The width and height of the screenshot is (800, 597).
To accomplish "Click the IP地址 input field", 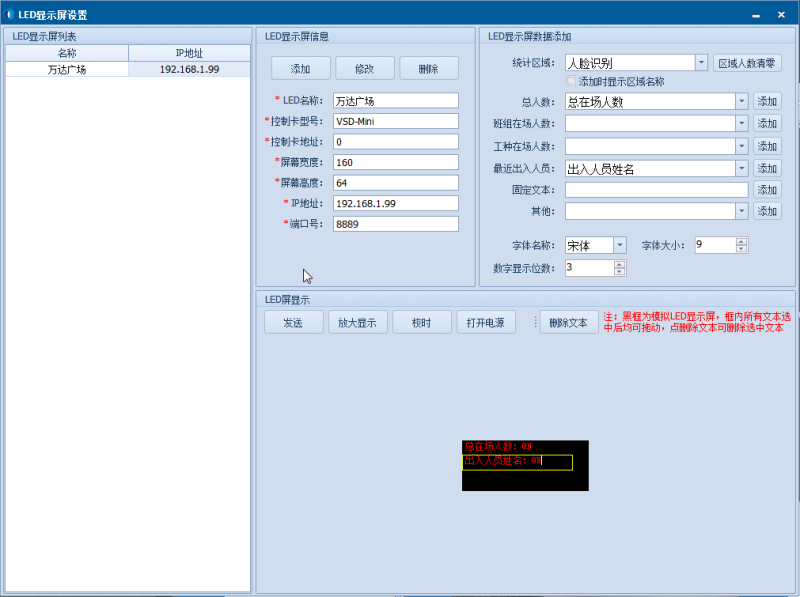I will [395, 203].
